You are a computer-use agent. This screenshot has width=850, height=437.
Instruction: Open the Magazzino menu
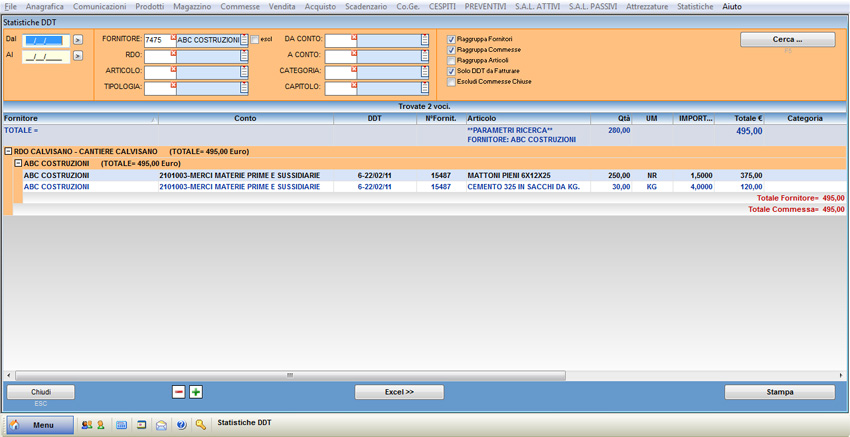coord(192,6)
